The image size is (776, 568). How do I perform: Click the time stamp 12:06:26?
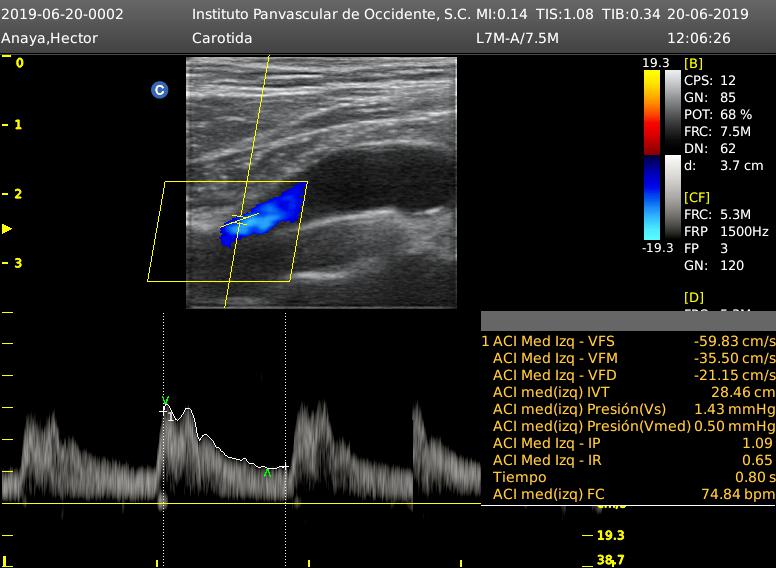pyautogui.click(x=699, y=38)
